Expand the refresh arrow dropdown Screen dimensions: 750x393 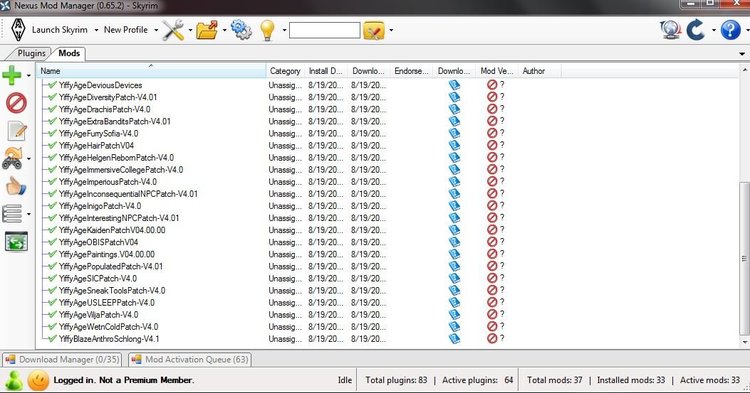[714, 30]
